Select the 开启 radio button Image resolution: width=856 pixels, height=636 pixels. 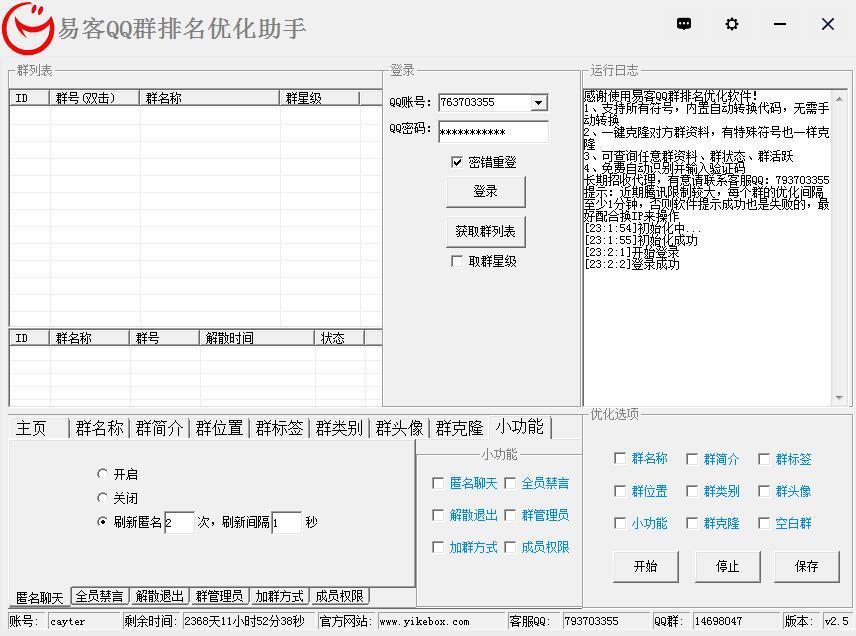[x=102, y=474]
